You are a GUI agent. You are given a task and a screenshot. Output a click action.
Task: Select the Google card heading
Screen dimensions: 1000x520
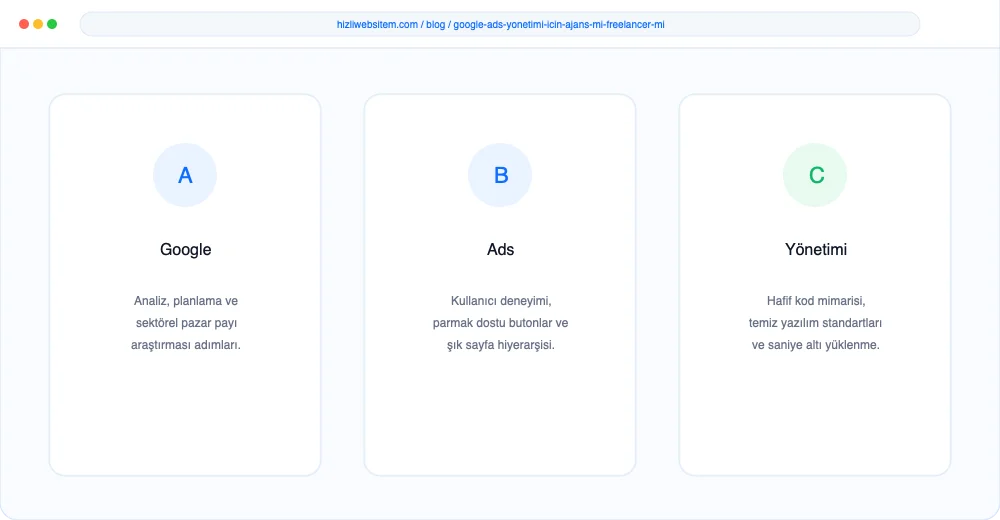click(x=186, y=249)
